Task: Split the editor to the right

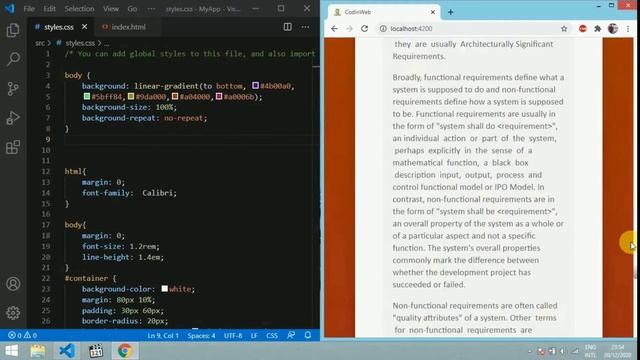Action: [x=287, y=27]
